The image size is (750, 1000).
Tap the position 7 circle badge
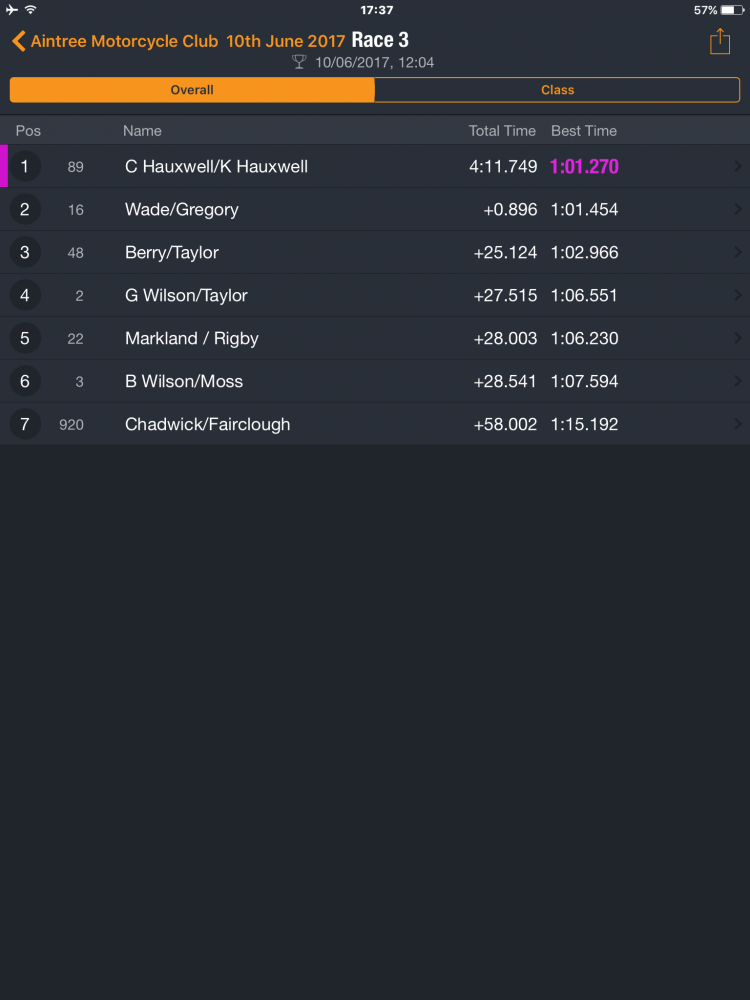25,424
